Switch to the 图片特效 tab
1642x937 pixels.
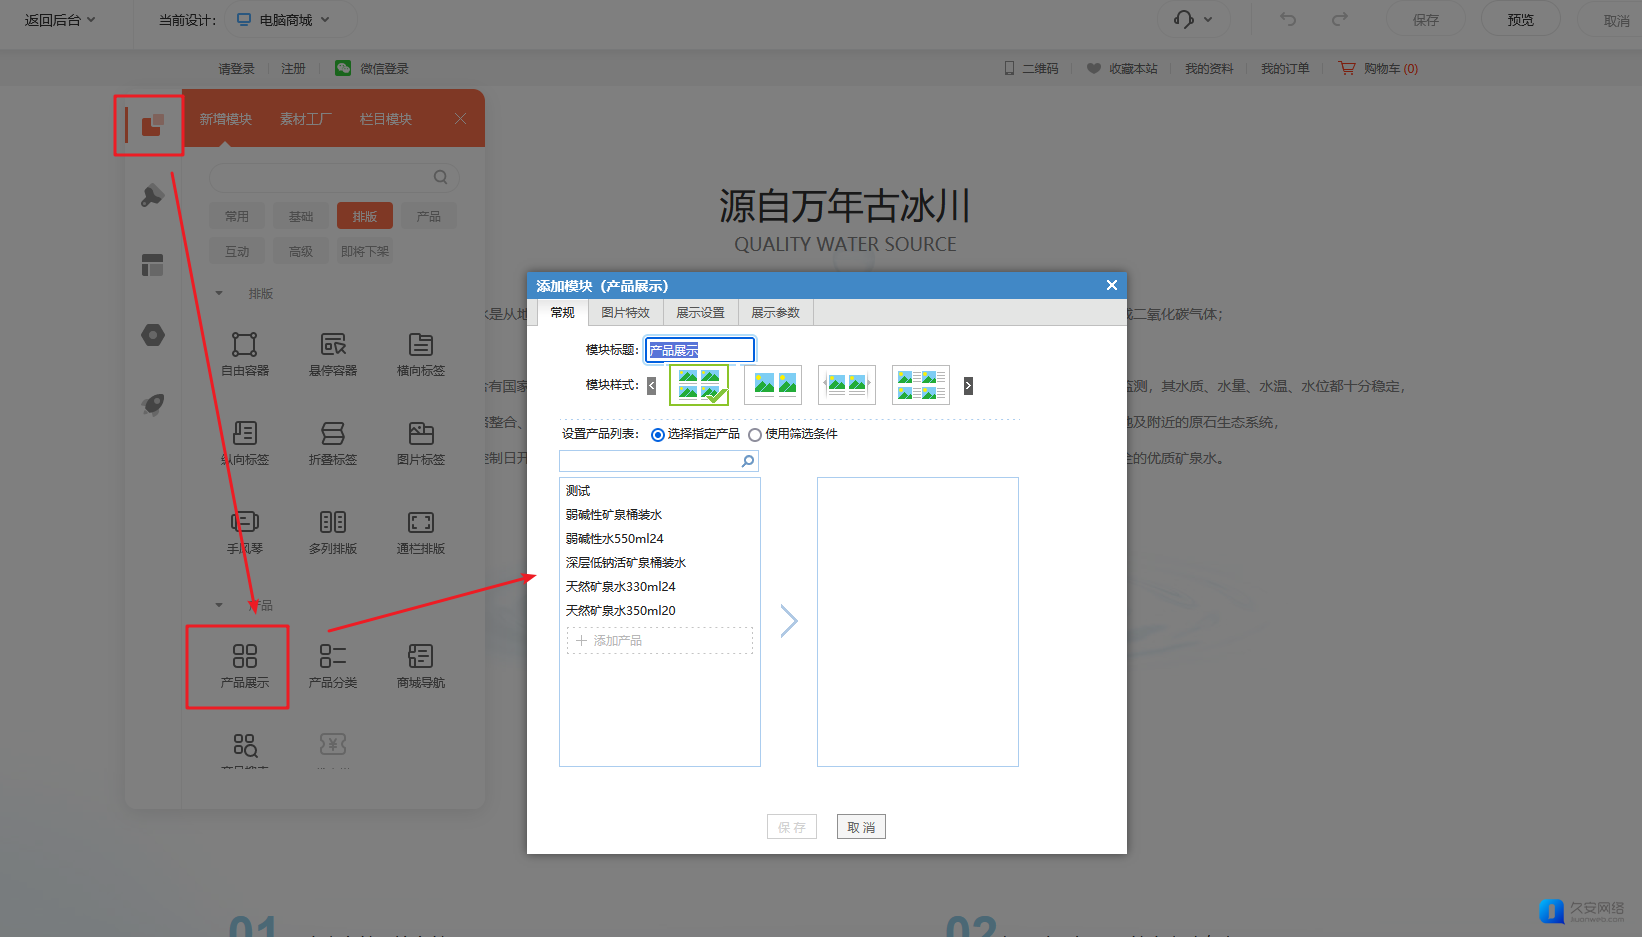[x=625, y=313]
